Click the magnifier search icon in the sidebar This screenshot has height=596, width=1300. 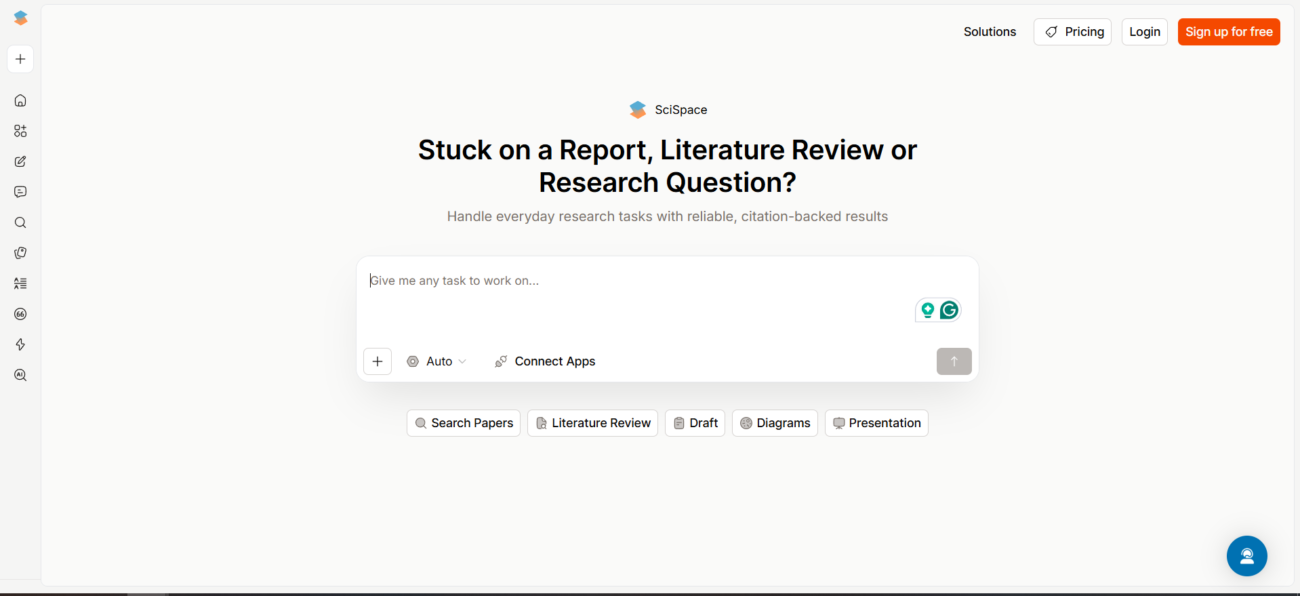20,223
